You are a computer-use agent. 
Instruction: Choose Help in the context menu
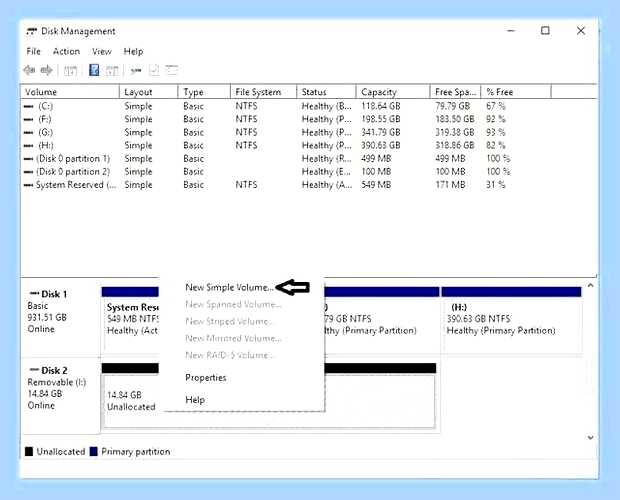pos(195,400)
